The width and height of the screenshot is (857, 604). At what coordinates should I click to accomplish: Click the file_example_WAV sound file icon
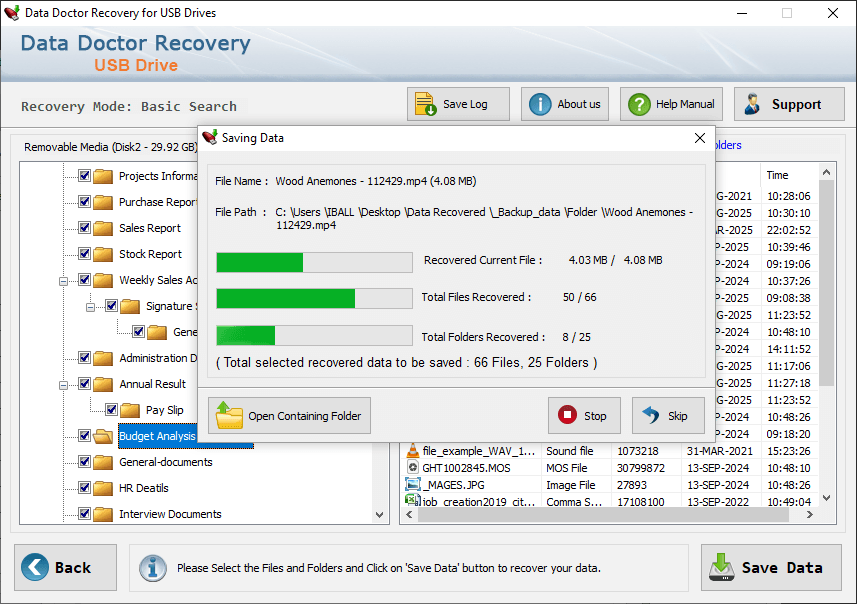tap(413, 450)
